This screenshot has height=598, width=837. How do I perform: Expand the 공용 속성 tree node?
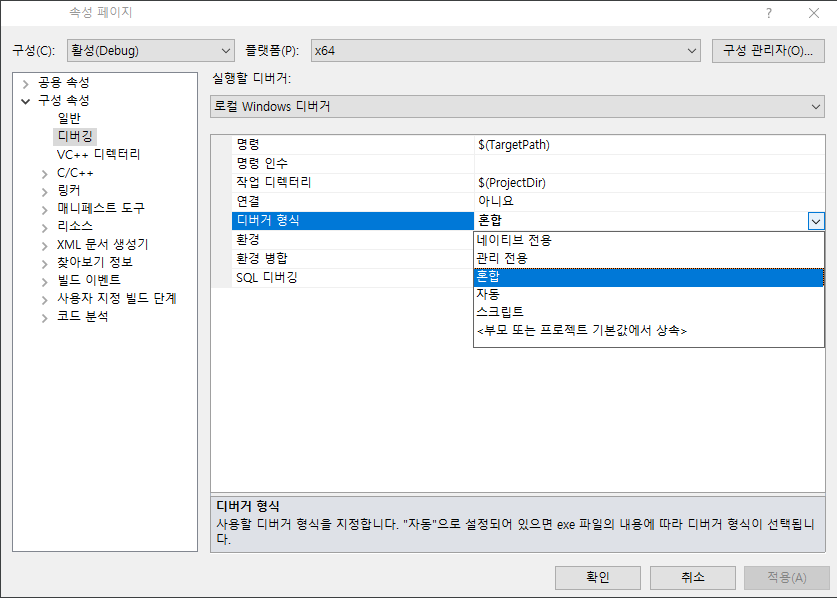tap(26, 83)
